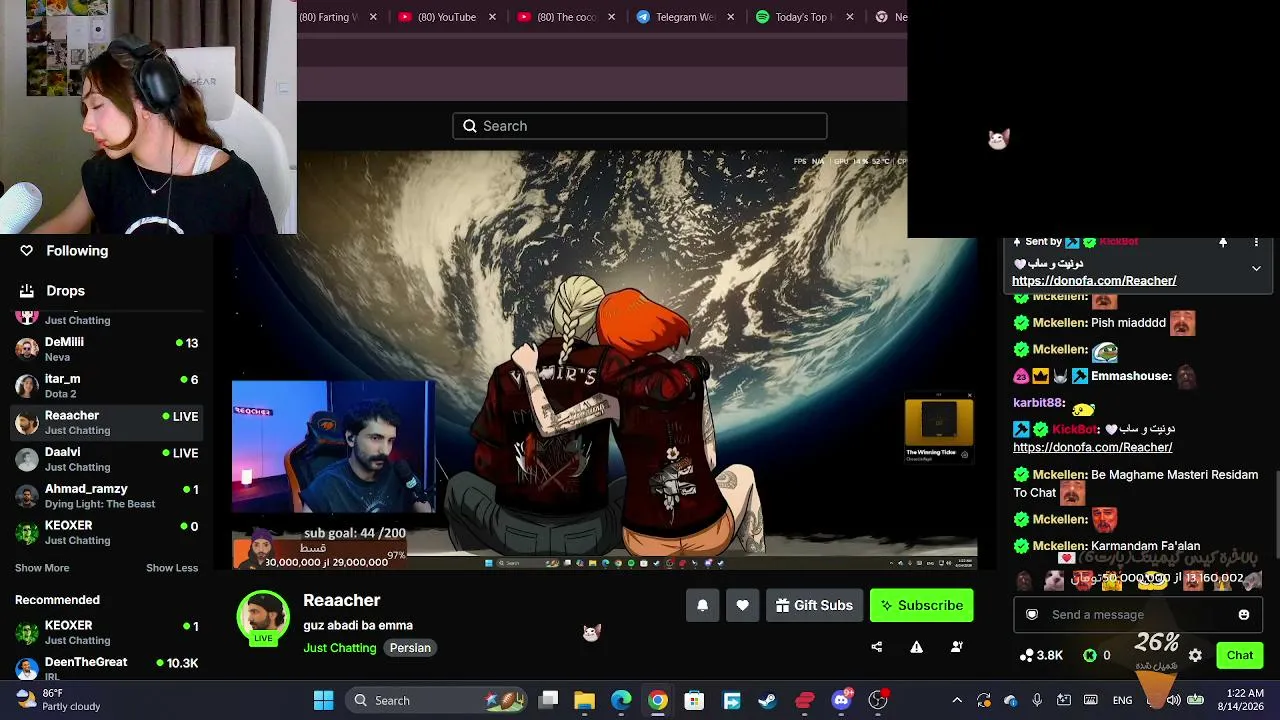Screen dimensions: 1280x720
Task: Click the Persian language tag
Action: (410, 648)
